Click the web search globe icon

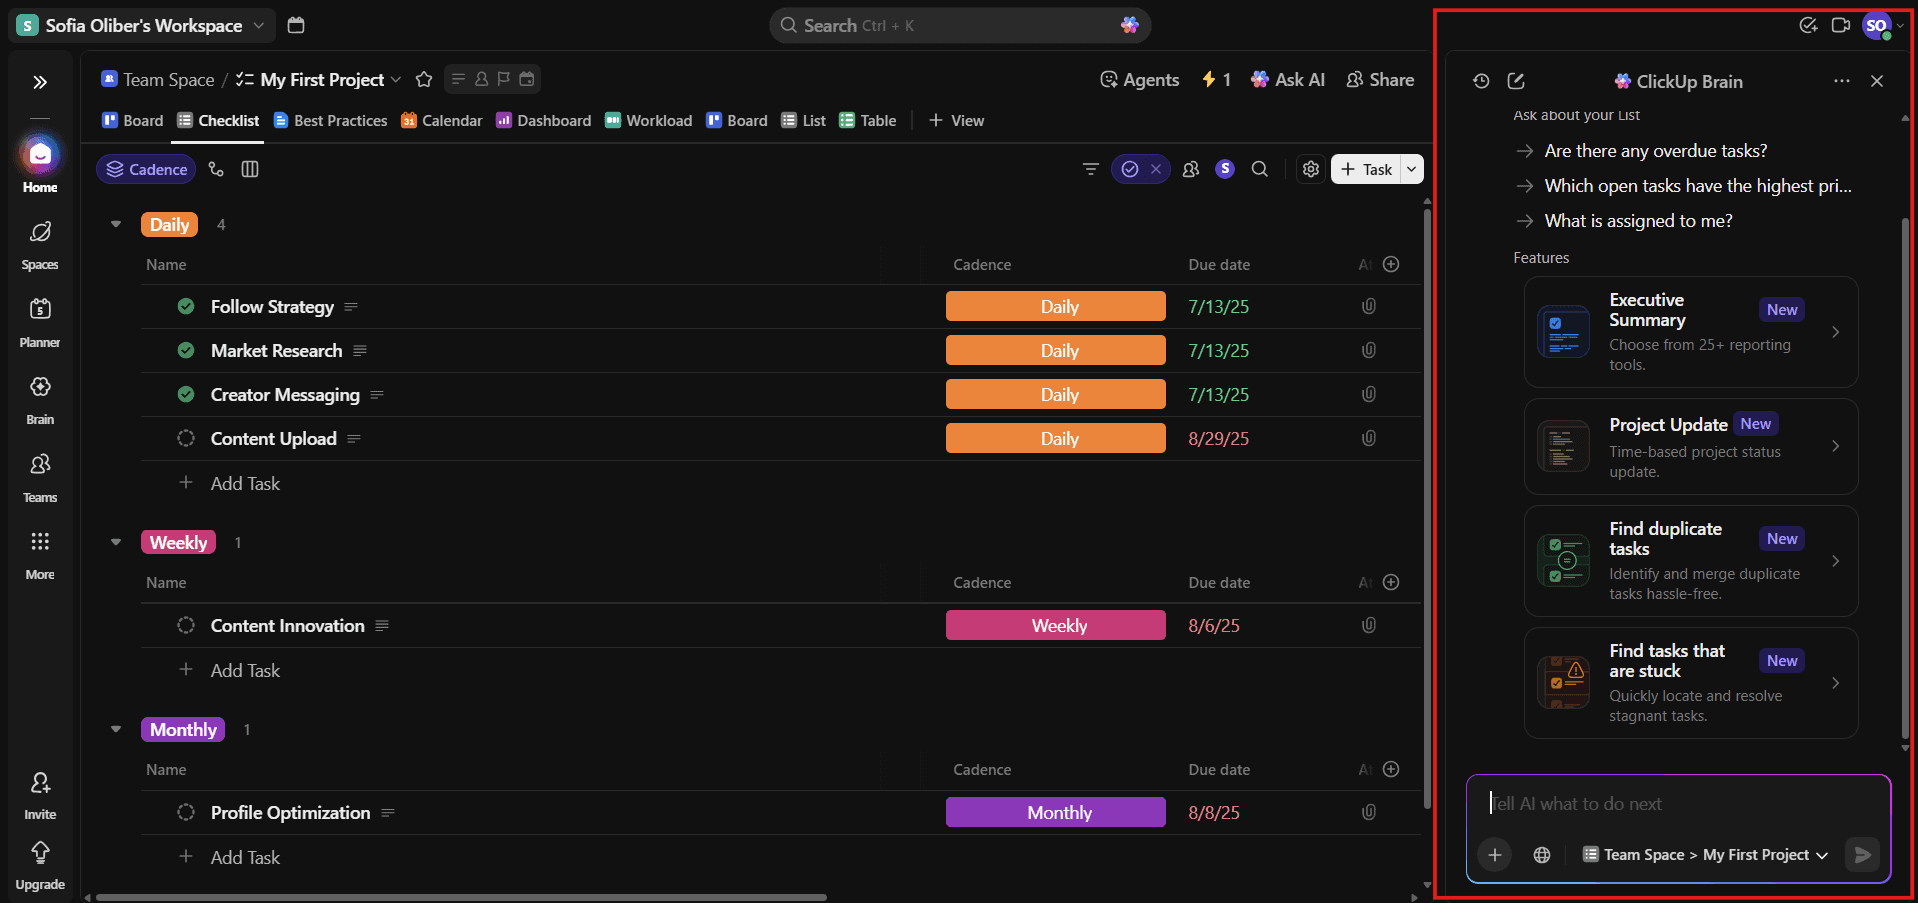click(1542, 855)
